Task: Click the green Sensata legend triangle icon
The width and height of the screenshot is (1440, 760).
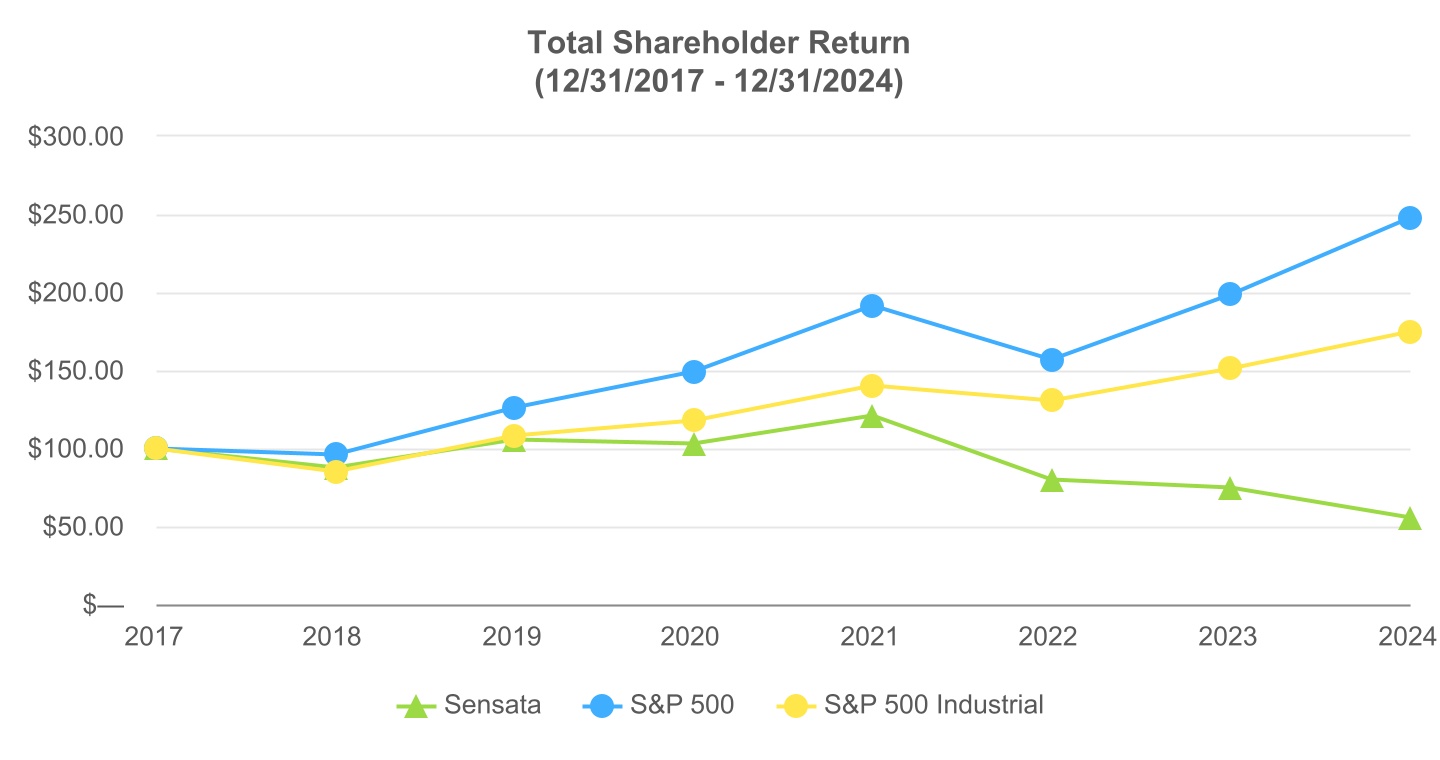Action: click(x=416, y=706)
